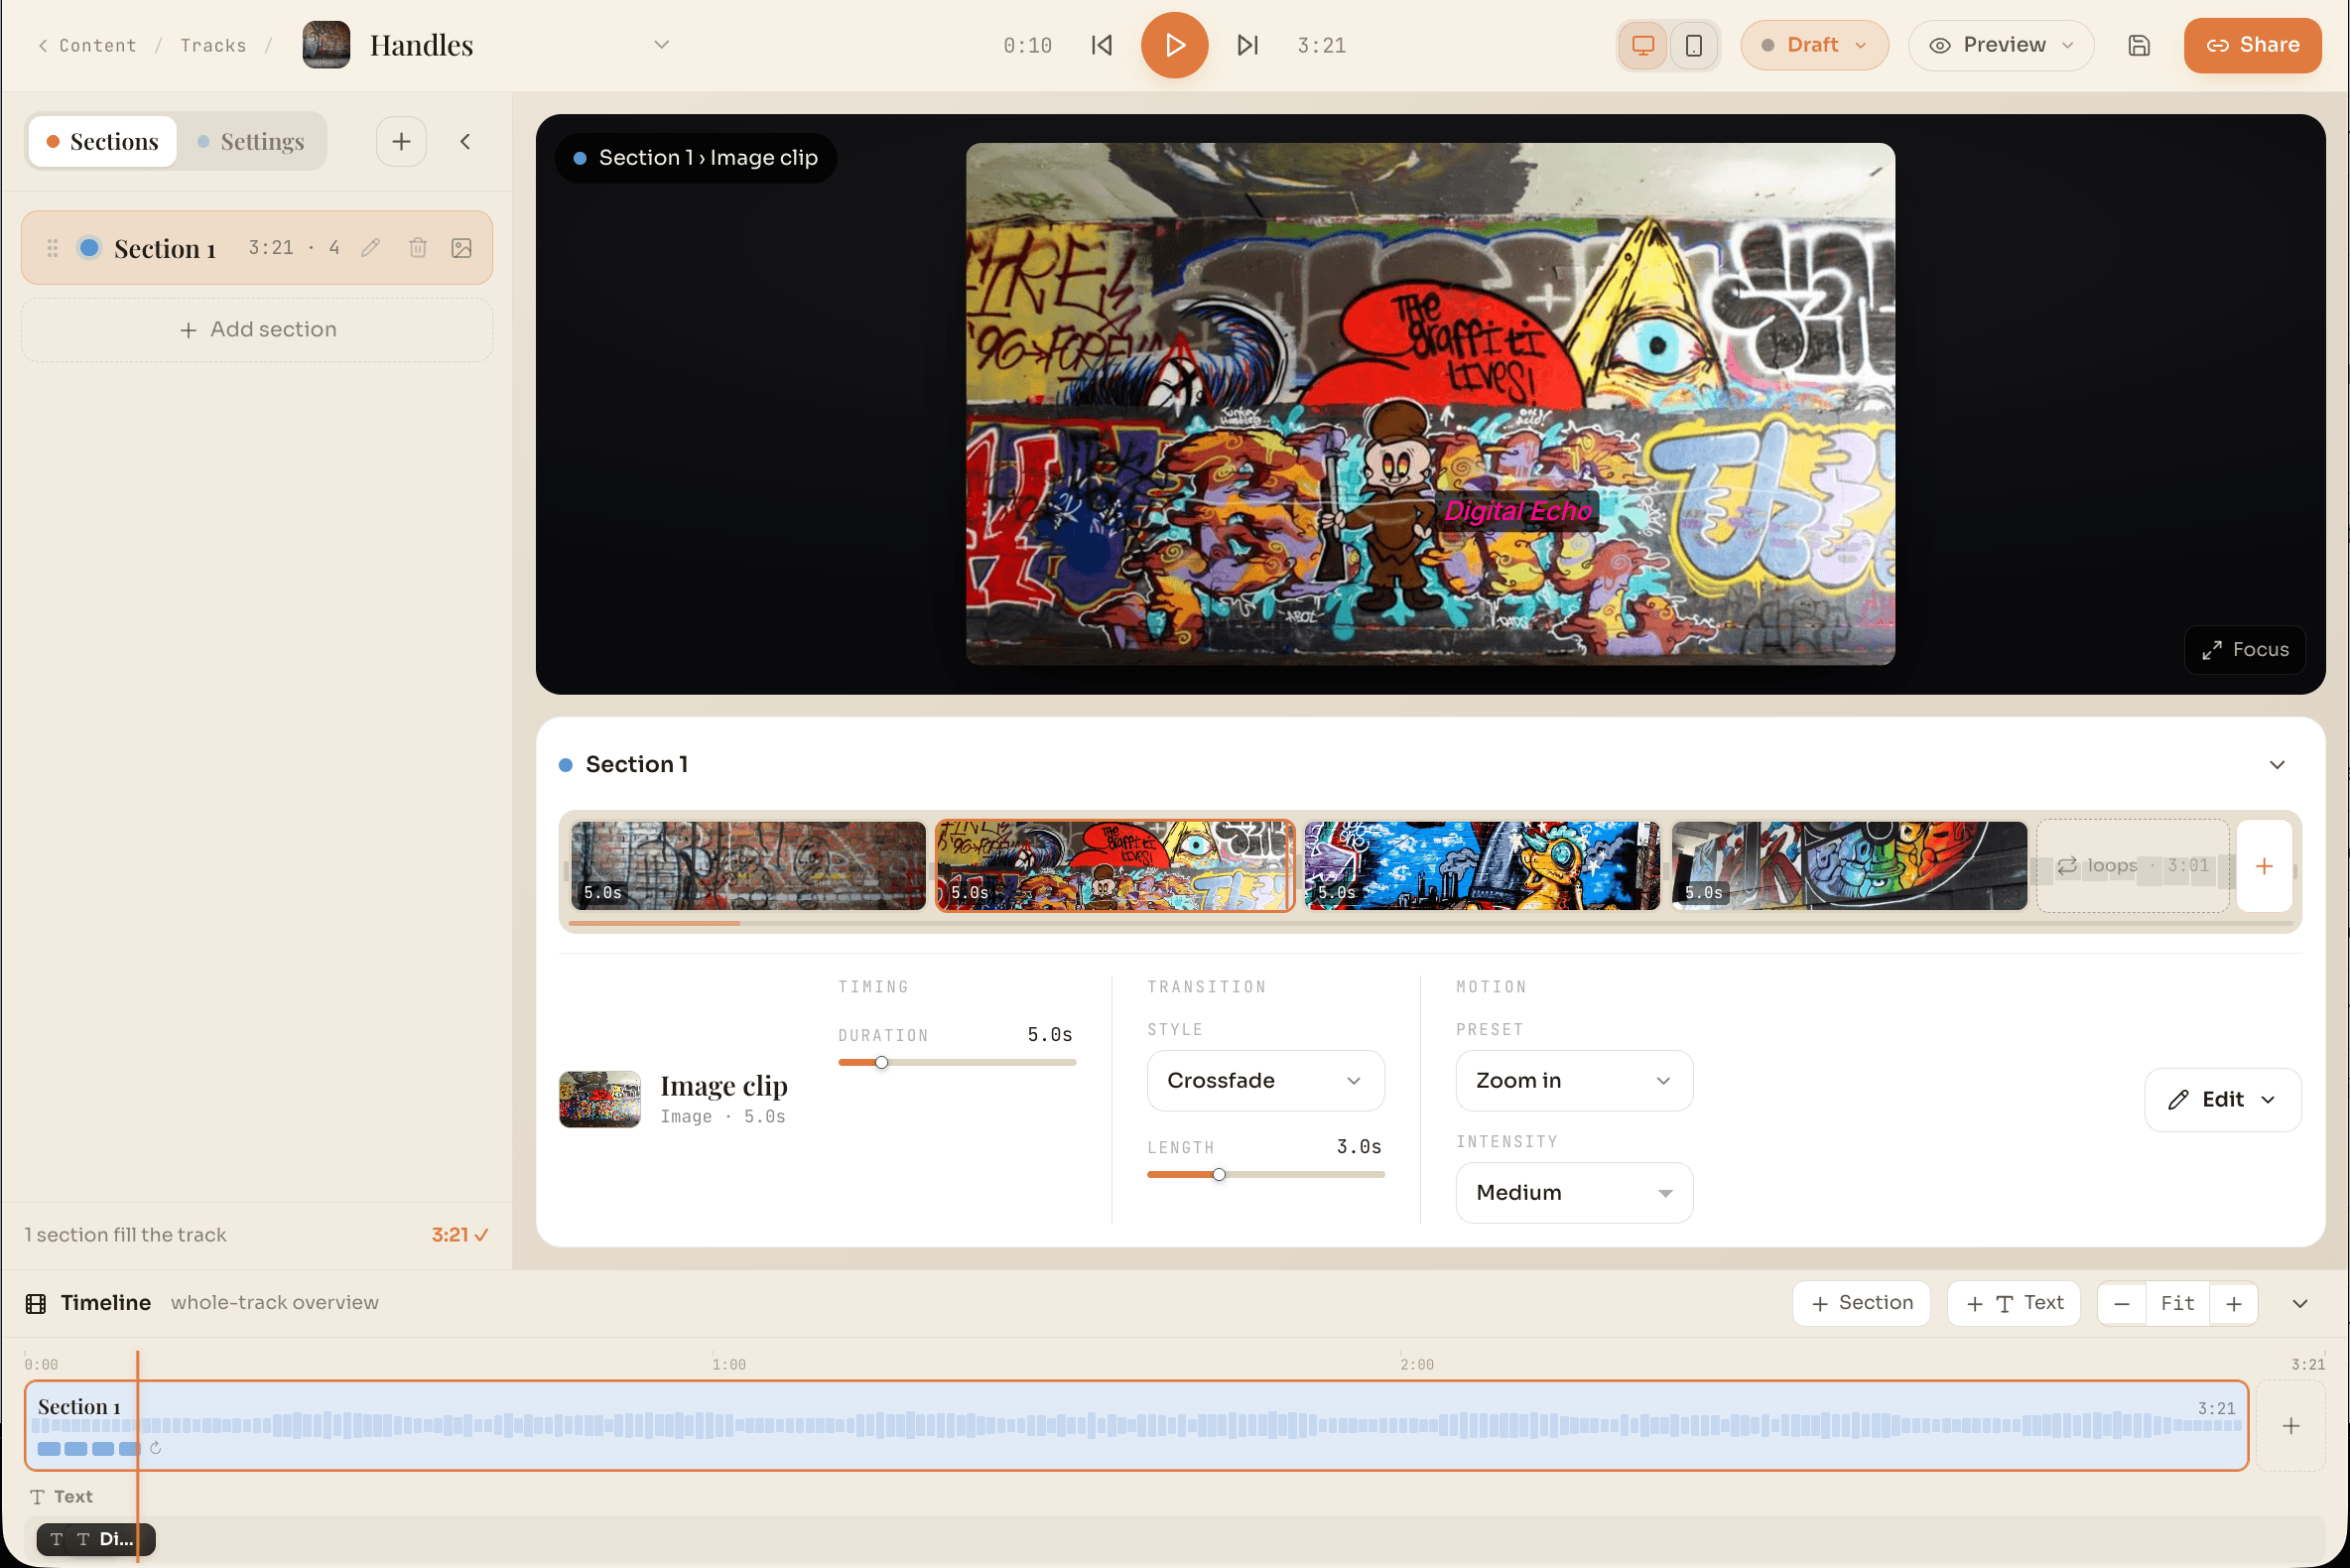
Task: Play the track with the orange play button
Action: [x=1174, y=45]
